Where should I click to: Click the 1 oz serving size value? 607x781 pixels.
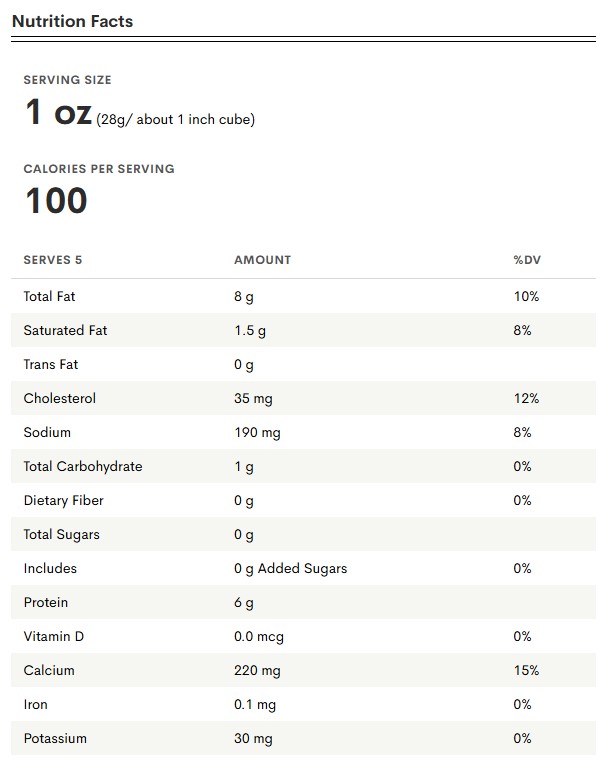coord(58,112)
